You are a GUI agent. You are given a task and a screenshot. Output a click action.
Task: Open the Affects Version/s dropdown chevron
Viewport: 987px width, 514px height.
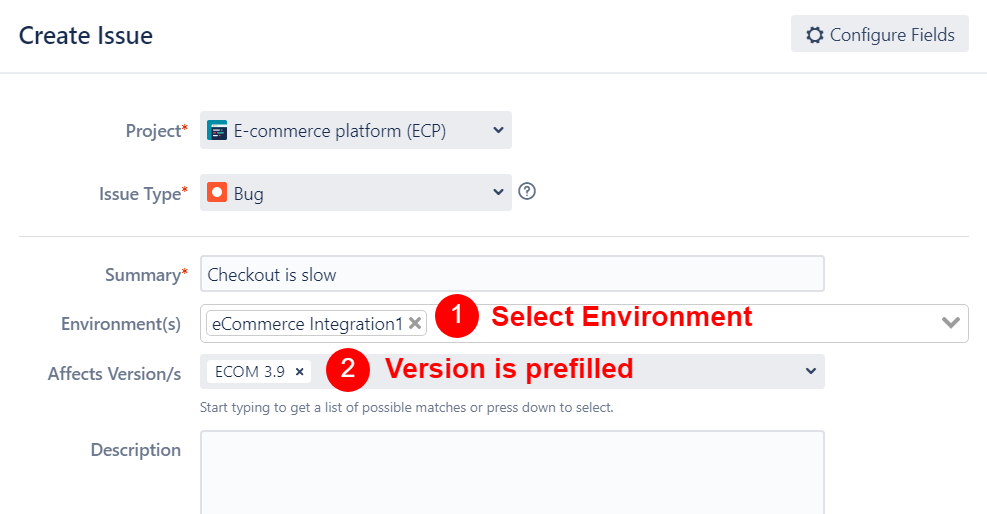click(x=810, y=371)
